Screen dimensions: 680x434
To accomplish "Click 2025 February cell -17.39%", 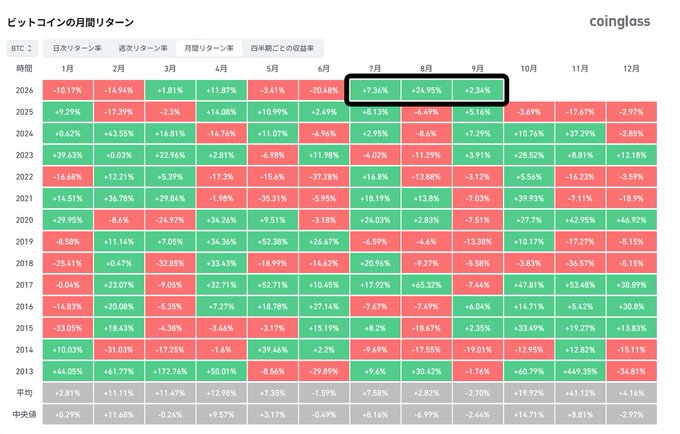I will pos(119,112).
